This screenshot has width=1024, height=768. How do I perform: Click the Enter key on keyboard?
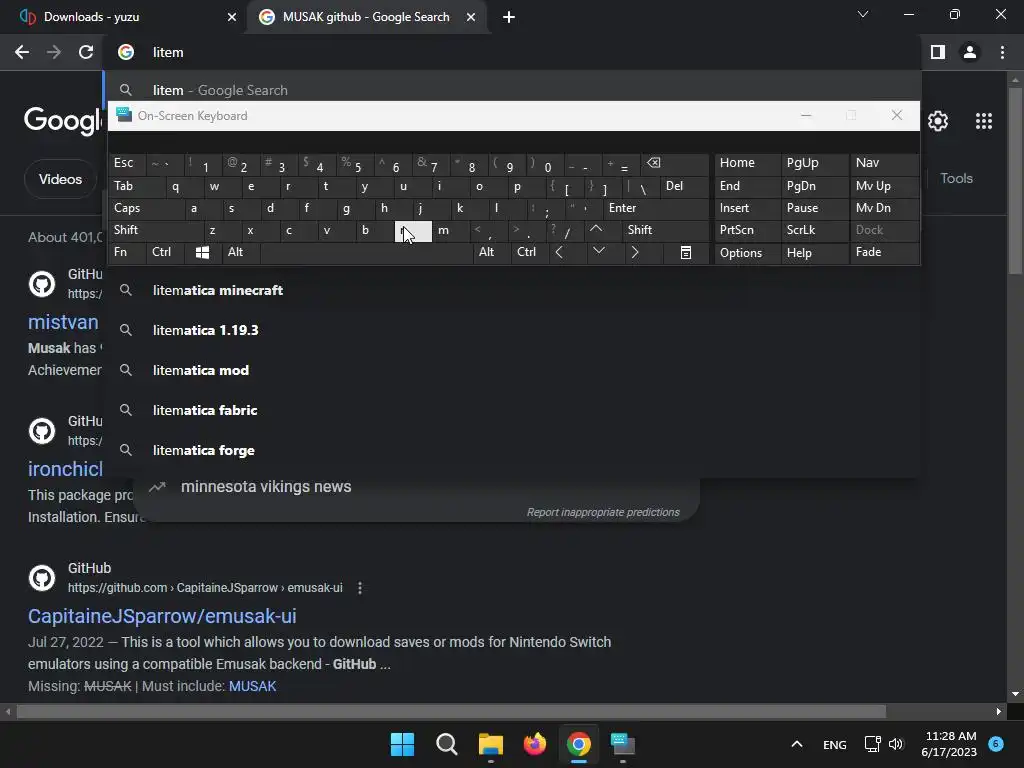tap(656, 208)
